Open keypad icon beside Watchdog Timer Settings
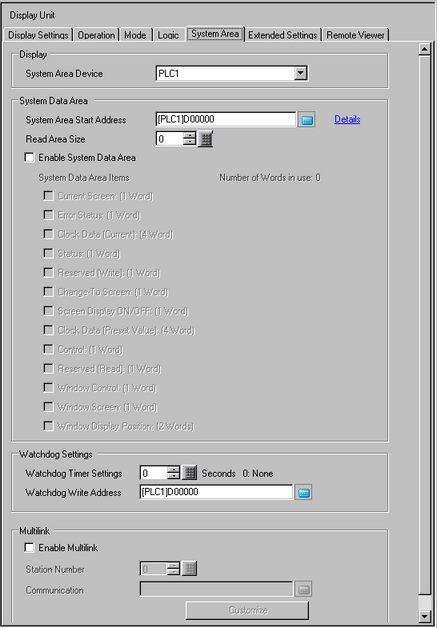This screenshot has height=628, width=437. [x=189, y=473]
